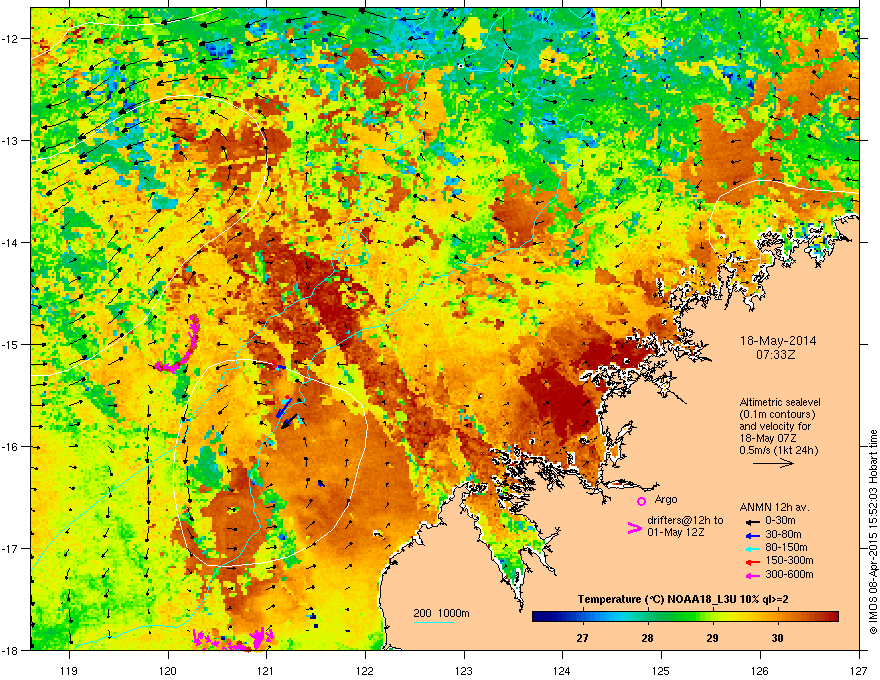Click the longitude axis label '123'

point(464,670)
